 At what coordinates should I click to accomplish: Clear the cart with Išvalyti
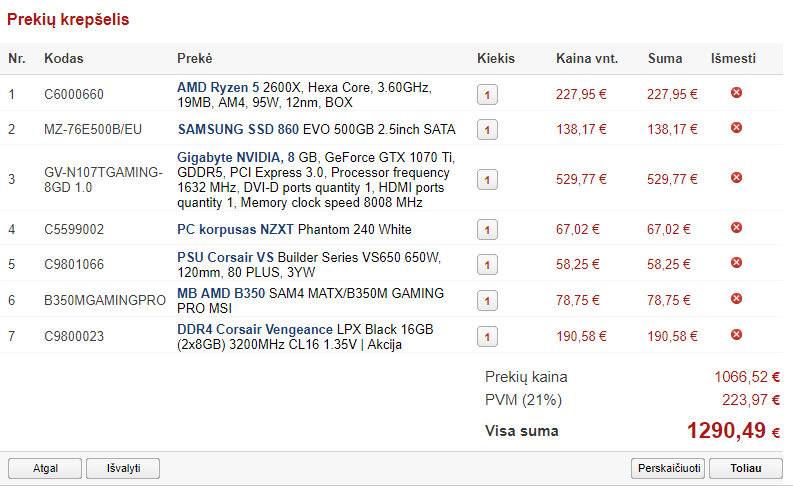(123, 468)
